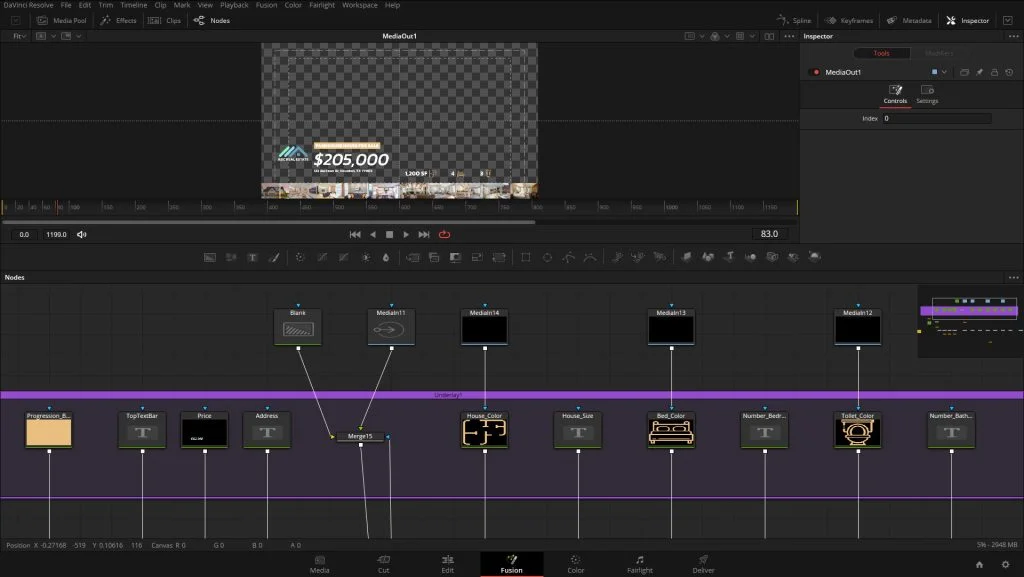
Task: Stop playback
Action: click(x=390, y=234)
